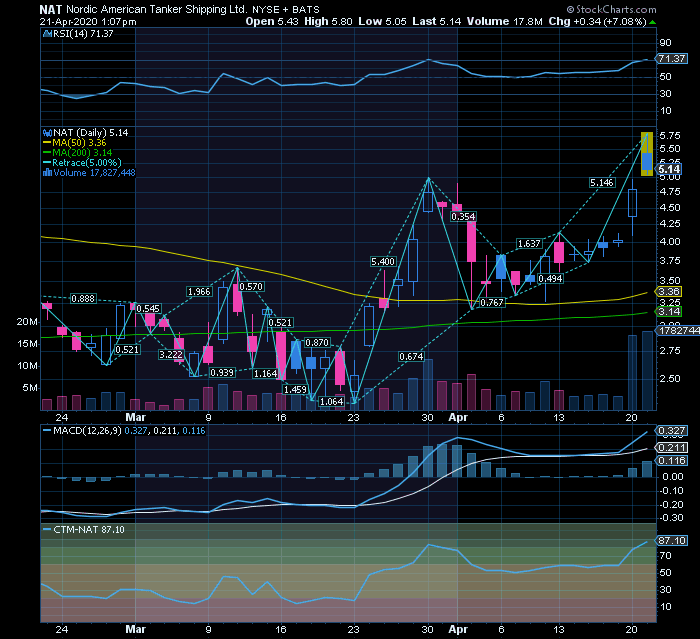
Task: Click the 5.400 retracement label
Action: tap(383, 262)
